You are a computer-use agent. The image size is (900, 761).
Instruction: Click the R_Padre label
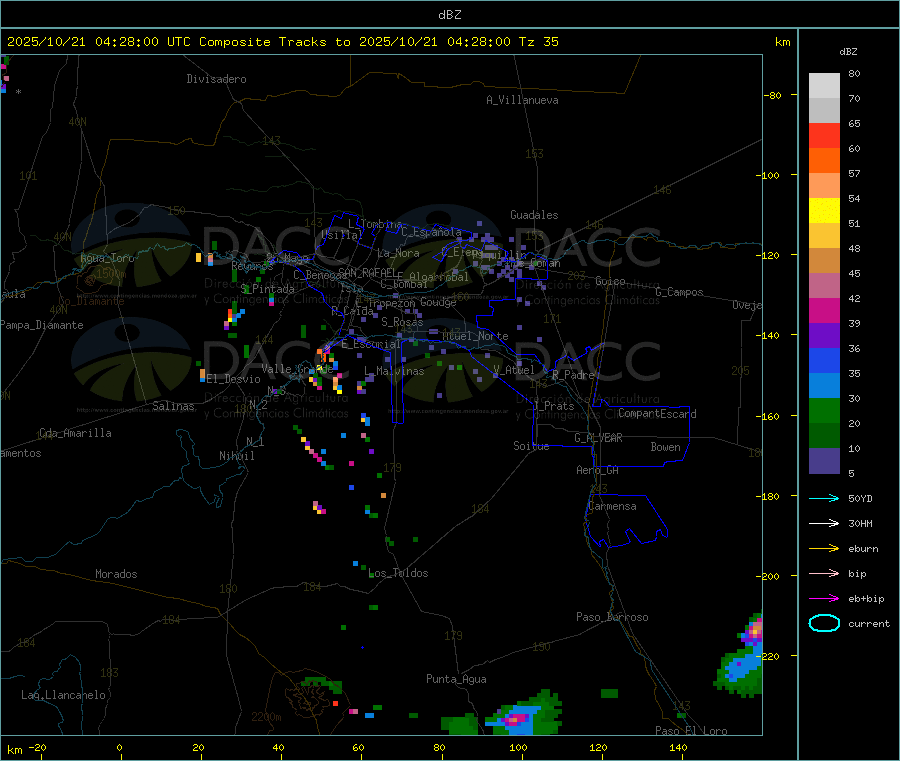573,375
